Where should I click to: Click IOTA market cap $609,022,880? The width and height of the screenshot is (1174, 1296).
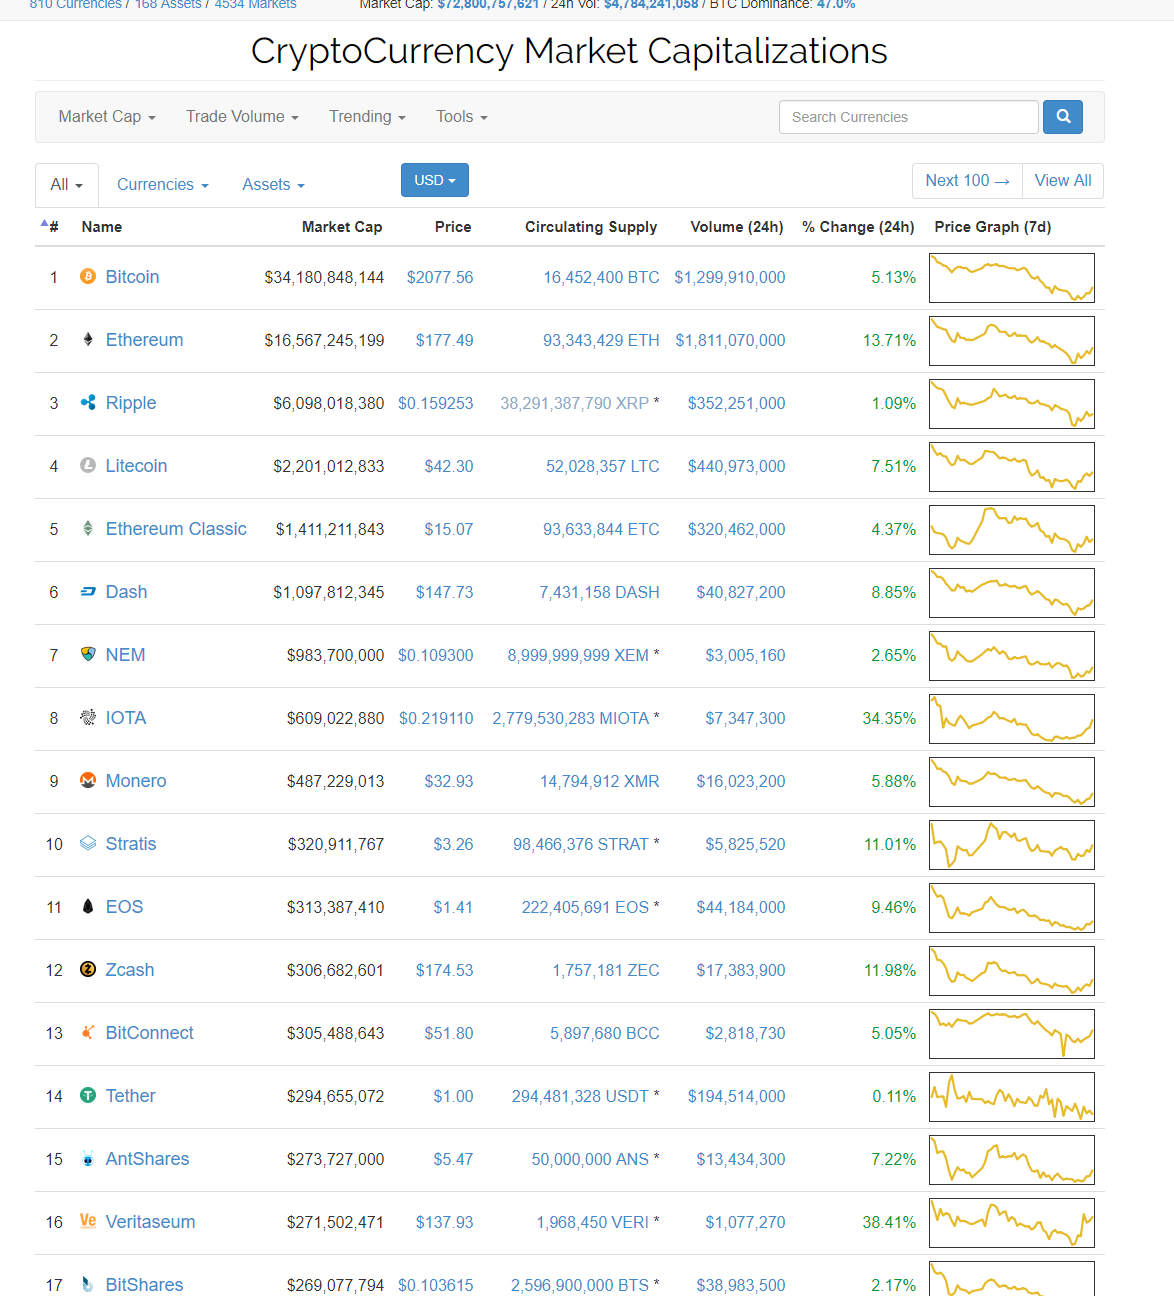[335, 718]
